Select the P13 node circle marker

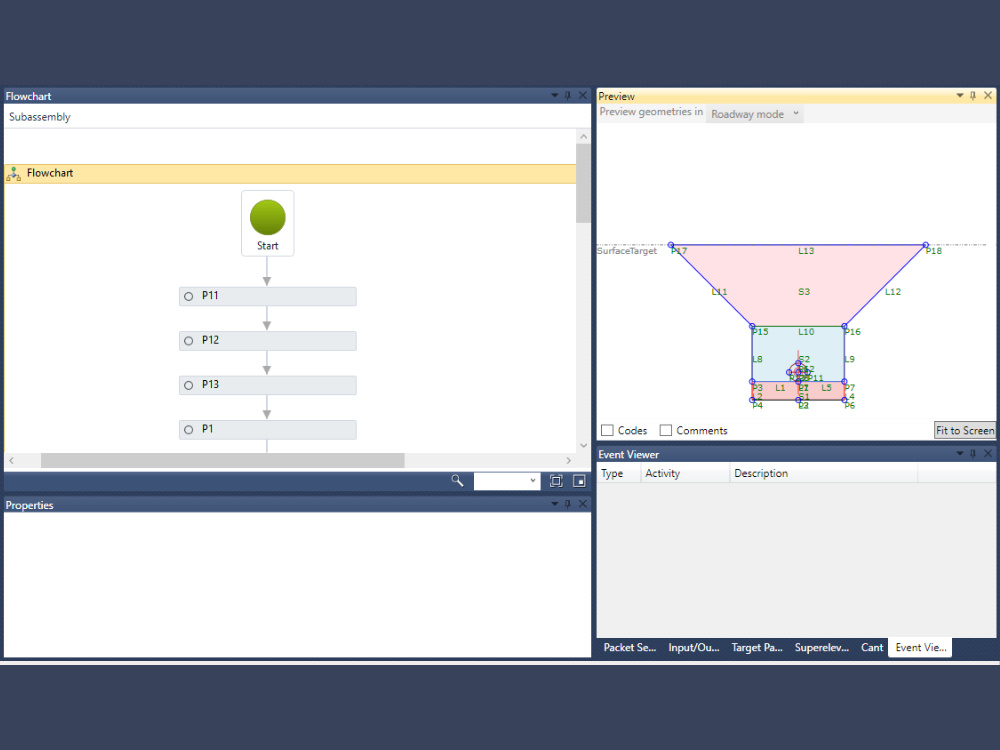[x=189, y=385]
